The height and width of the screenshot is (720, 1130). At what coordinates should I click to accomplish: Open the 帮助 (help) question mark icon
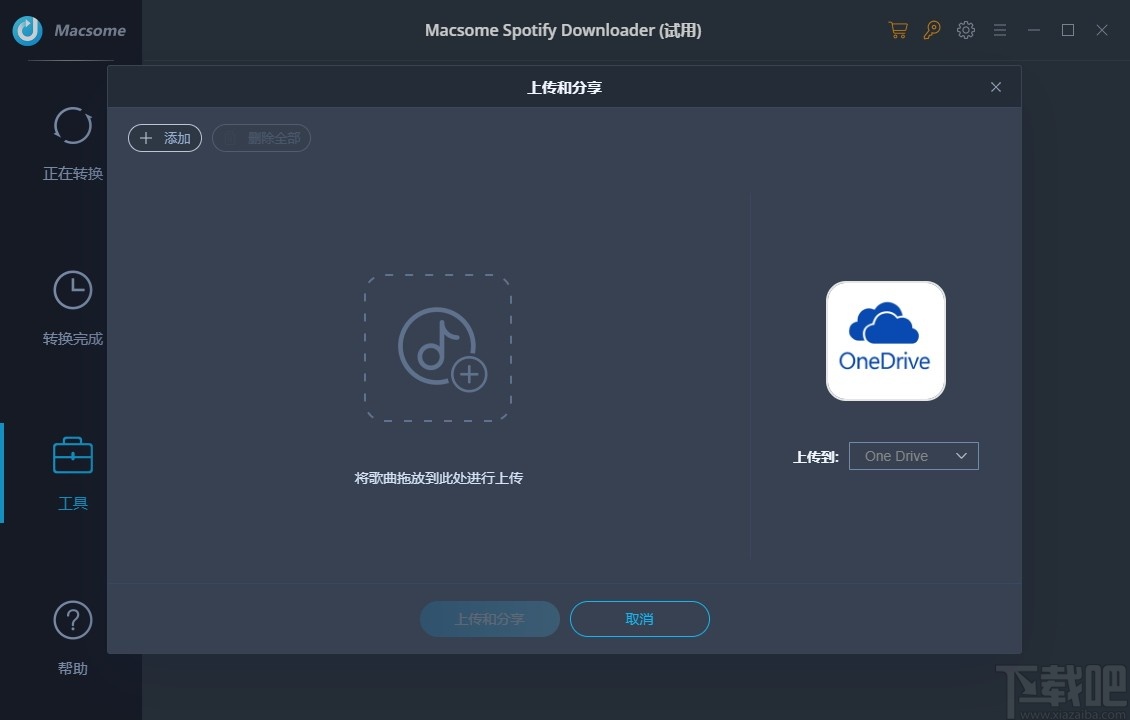[72, 620]
